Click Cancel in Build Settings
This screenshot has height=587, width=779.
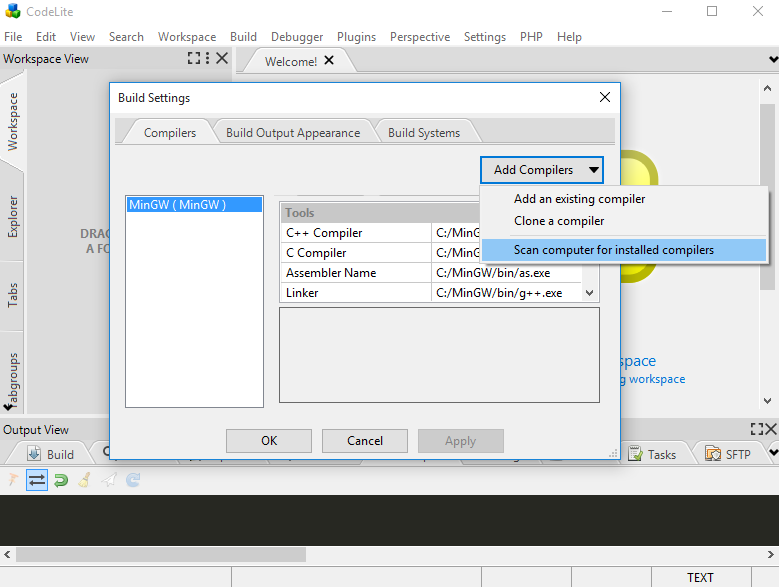click(x=365, y=440)
